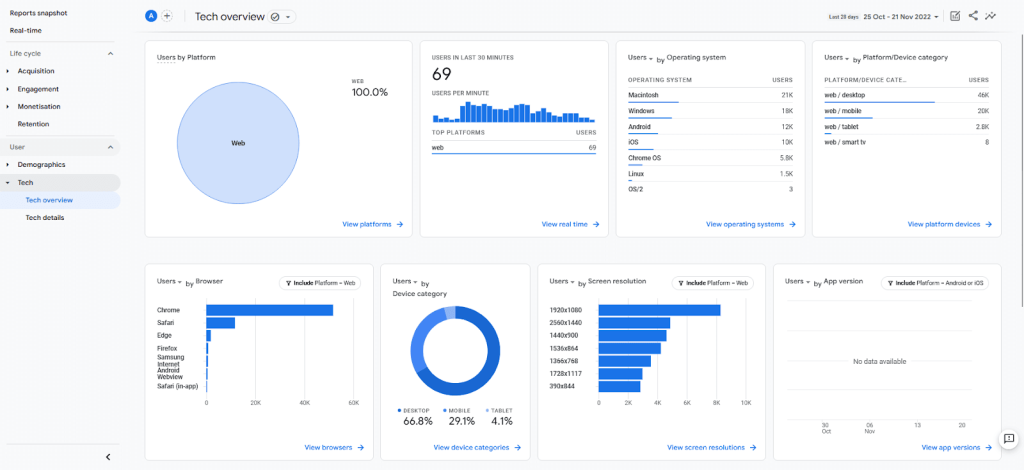Viewport: 1024px width, 470px height.
Task: Open Users metric dropdown in Platform/Device category card
Action: coord(837,57)
